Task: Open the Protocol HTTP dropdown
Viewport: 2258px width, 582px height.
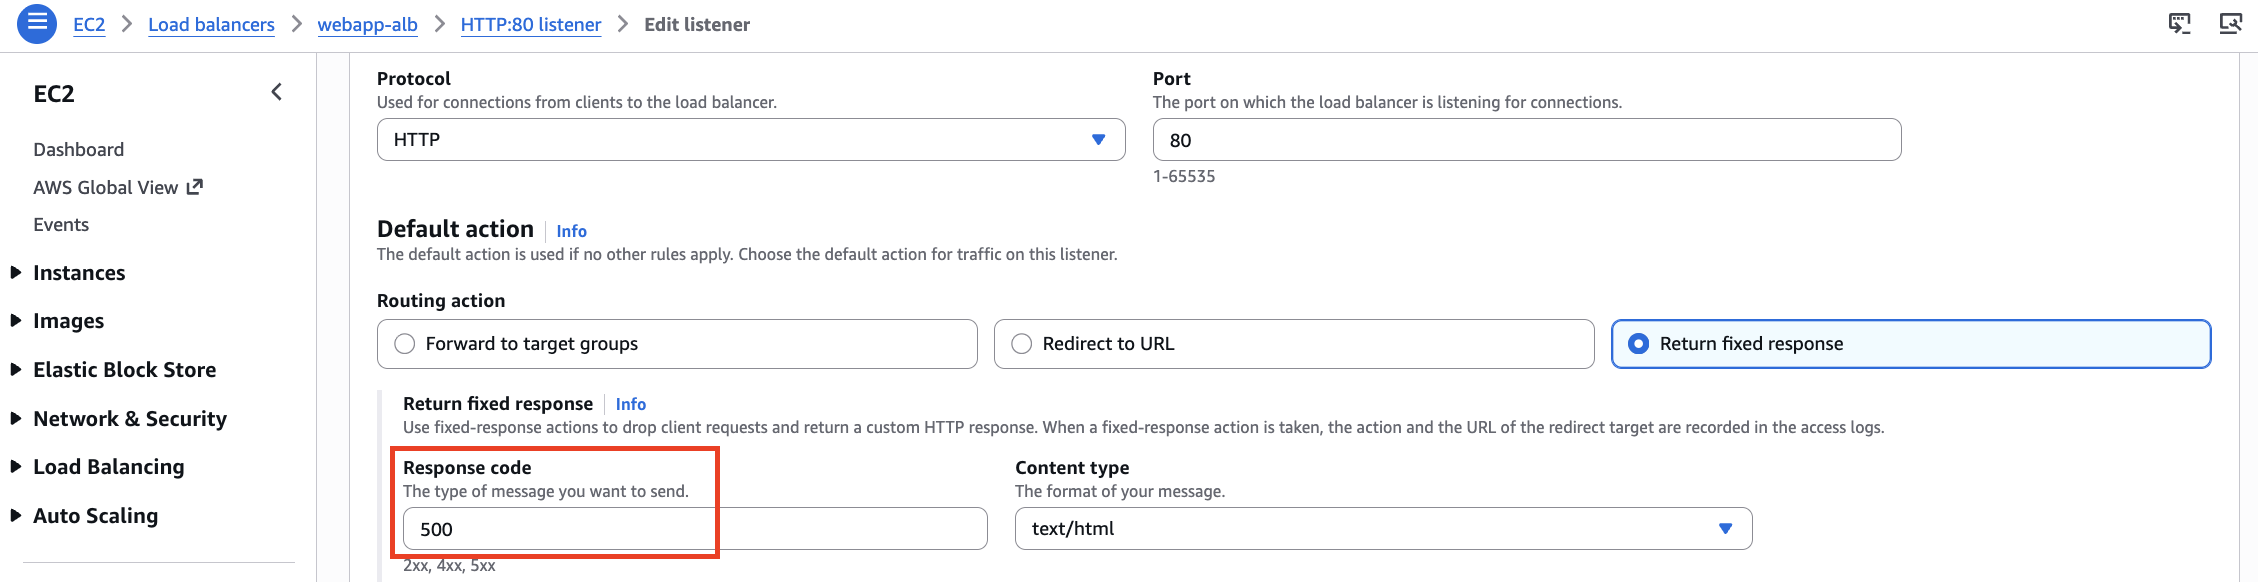Action: click(x=750, y=140)
